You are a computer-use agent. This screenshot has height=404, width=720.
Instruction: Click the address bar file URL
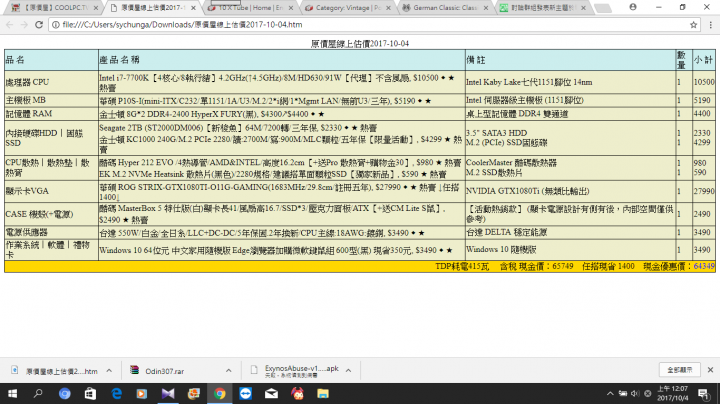182,25
